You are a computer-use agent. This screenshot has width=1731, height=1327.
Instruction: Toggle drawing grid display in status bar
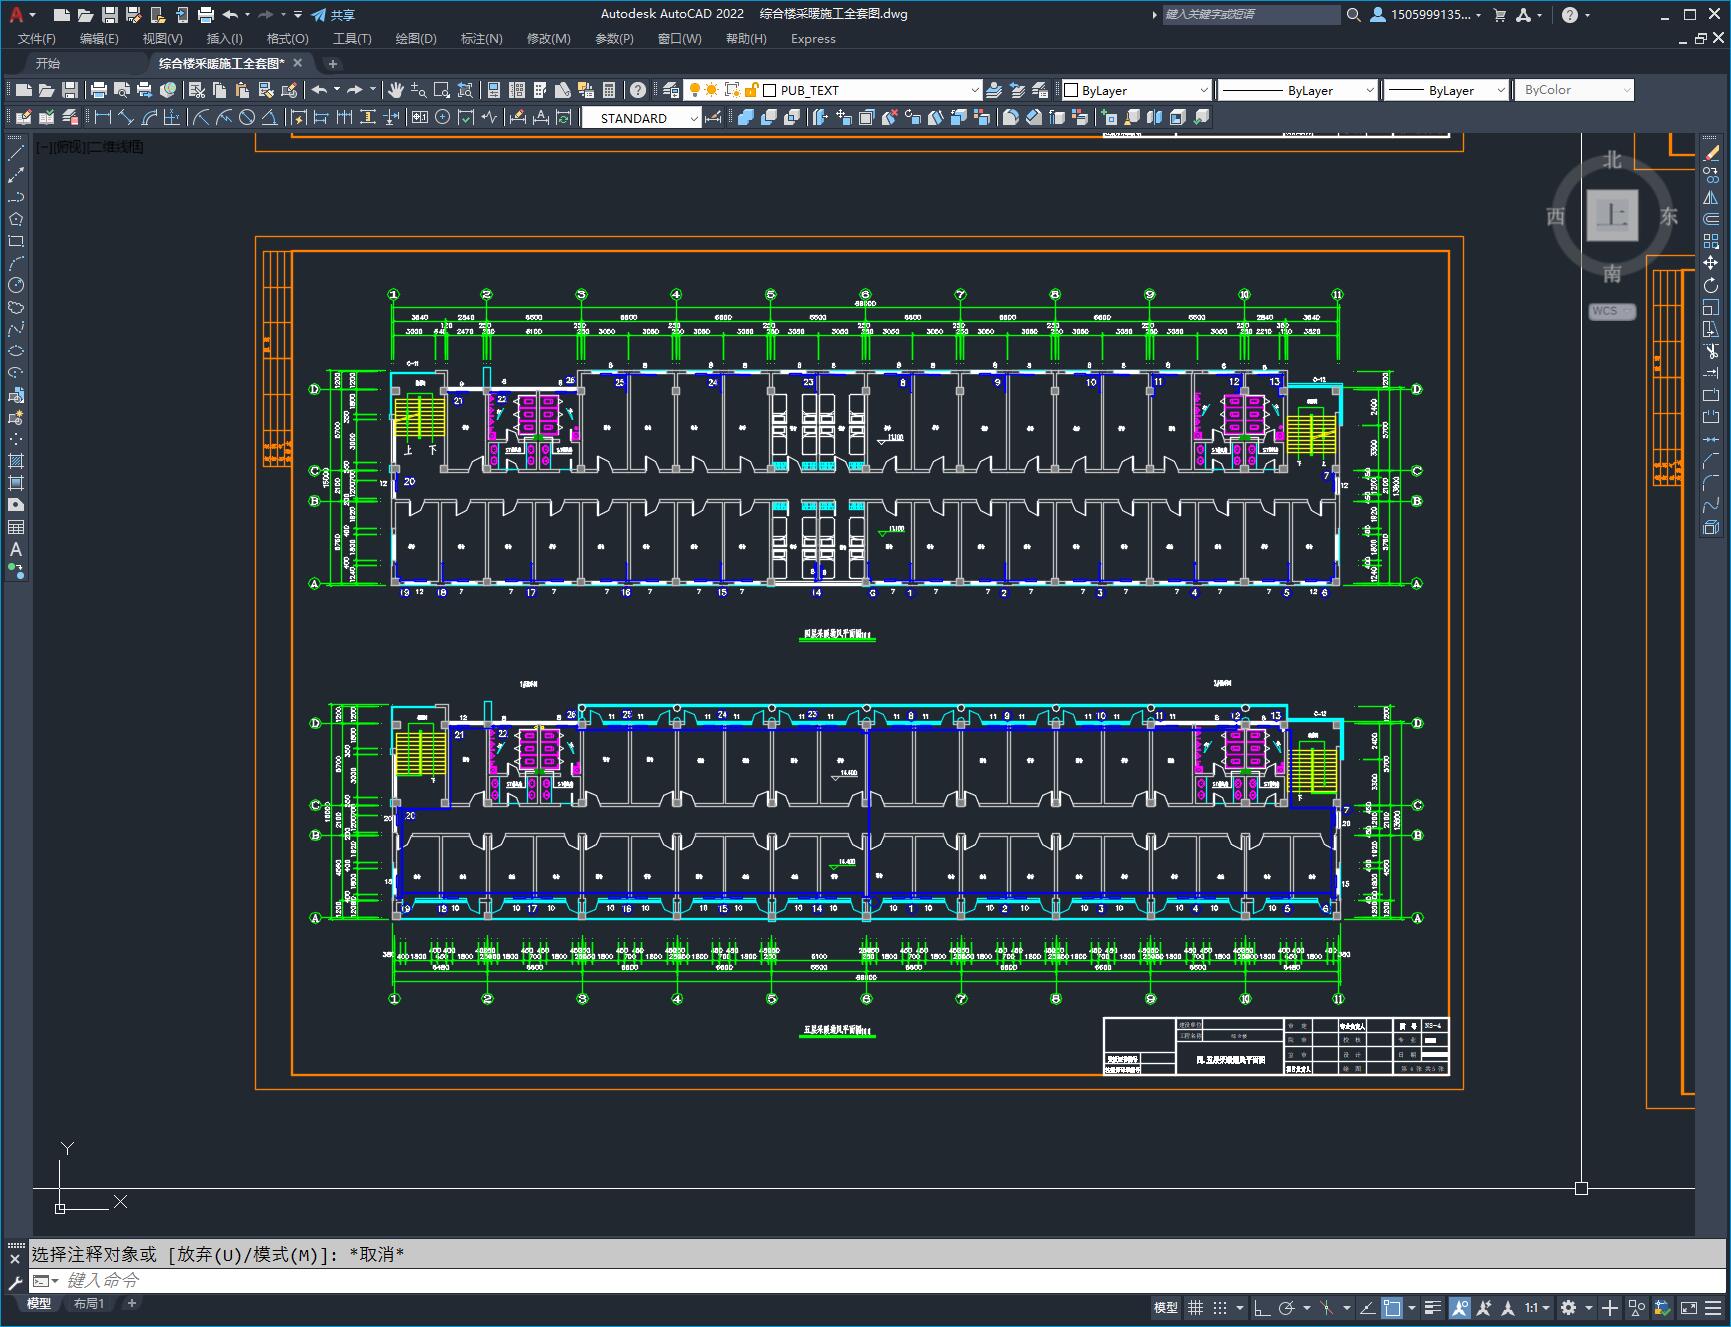click(1195, 1307)
